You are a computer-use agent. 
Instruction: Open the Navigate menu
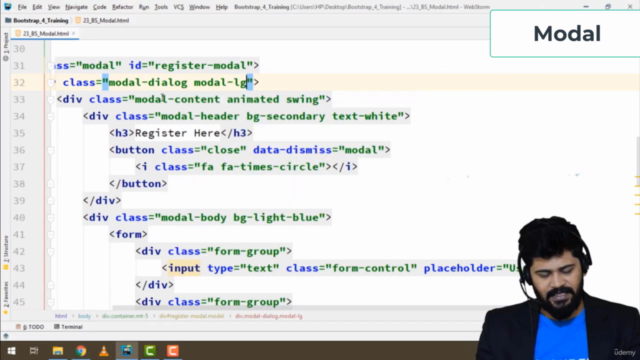coord(76,7)
